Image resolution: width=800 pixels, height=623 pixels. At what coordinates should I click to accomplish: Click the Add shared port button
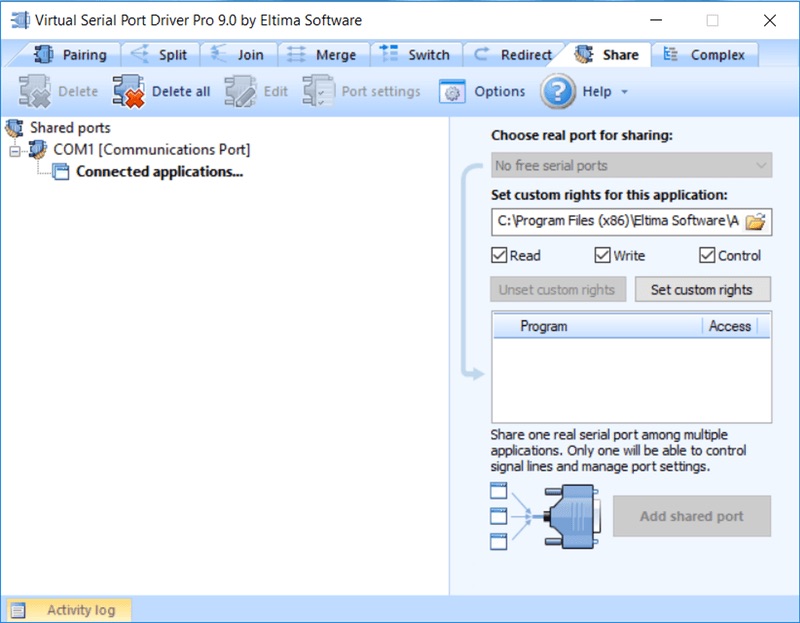pos(692,516)
